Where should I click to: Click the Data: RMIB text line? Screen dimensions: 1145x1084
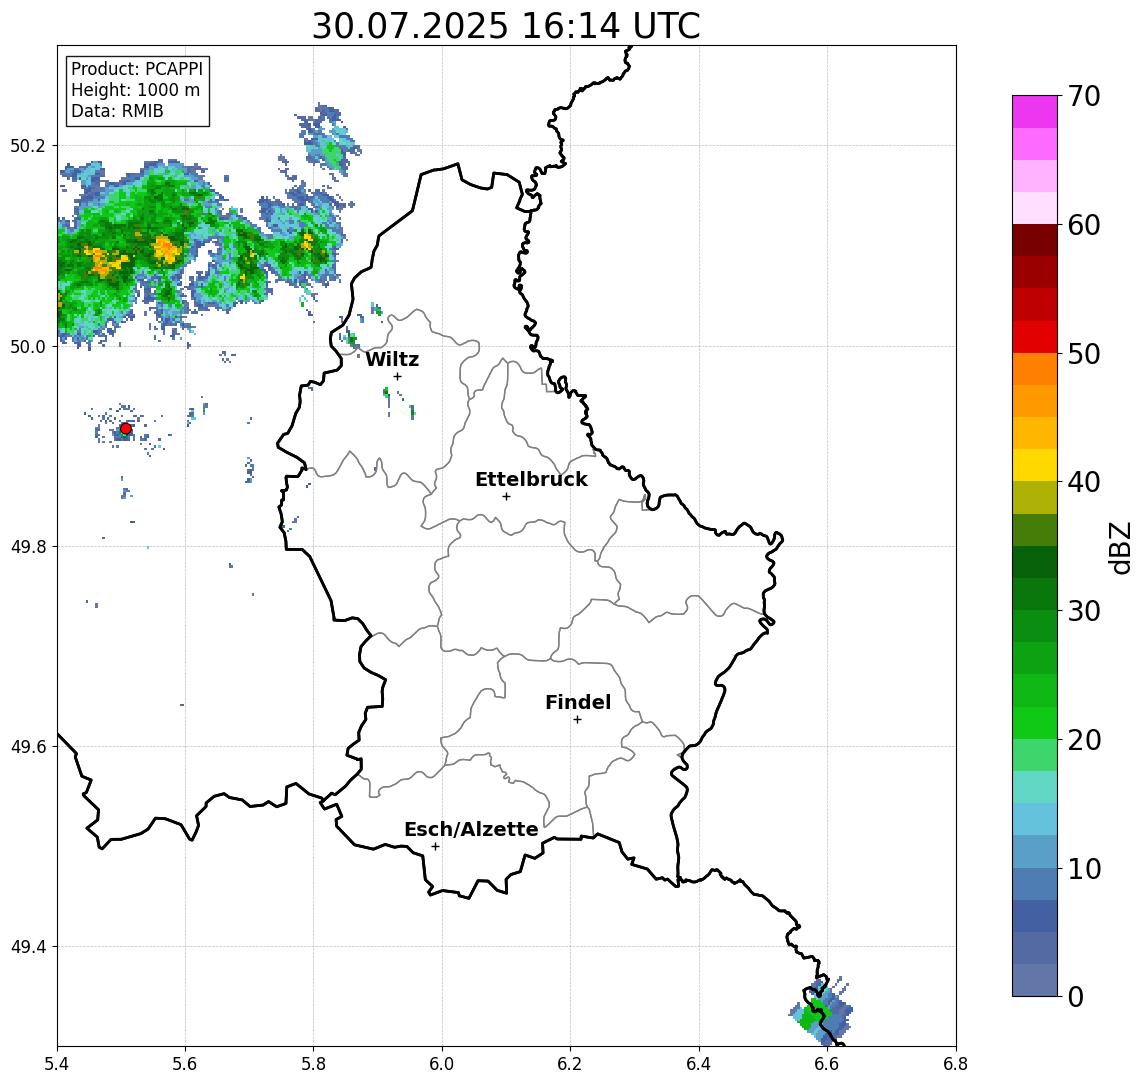117,111
